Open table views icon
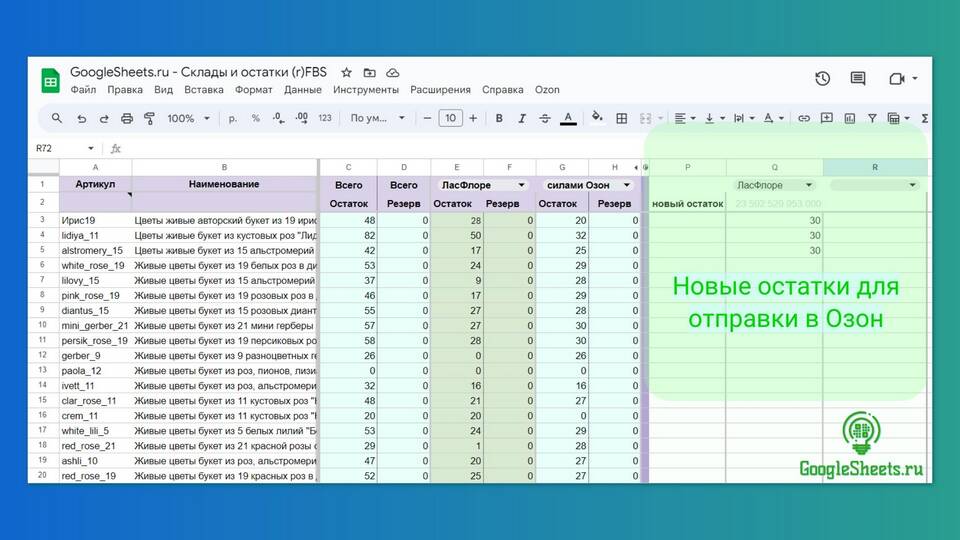This screenshot has width=960, height=540. [894, 118]
